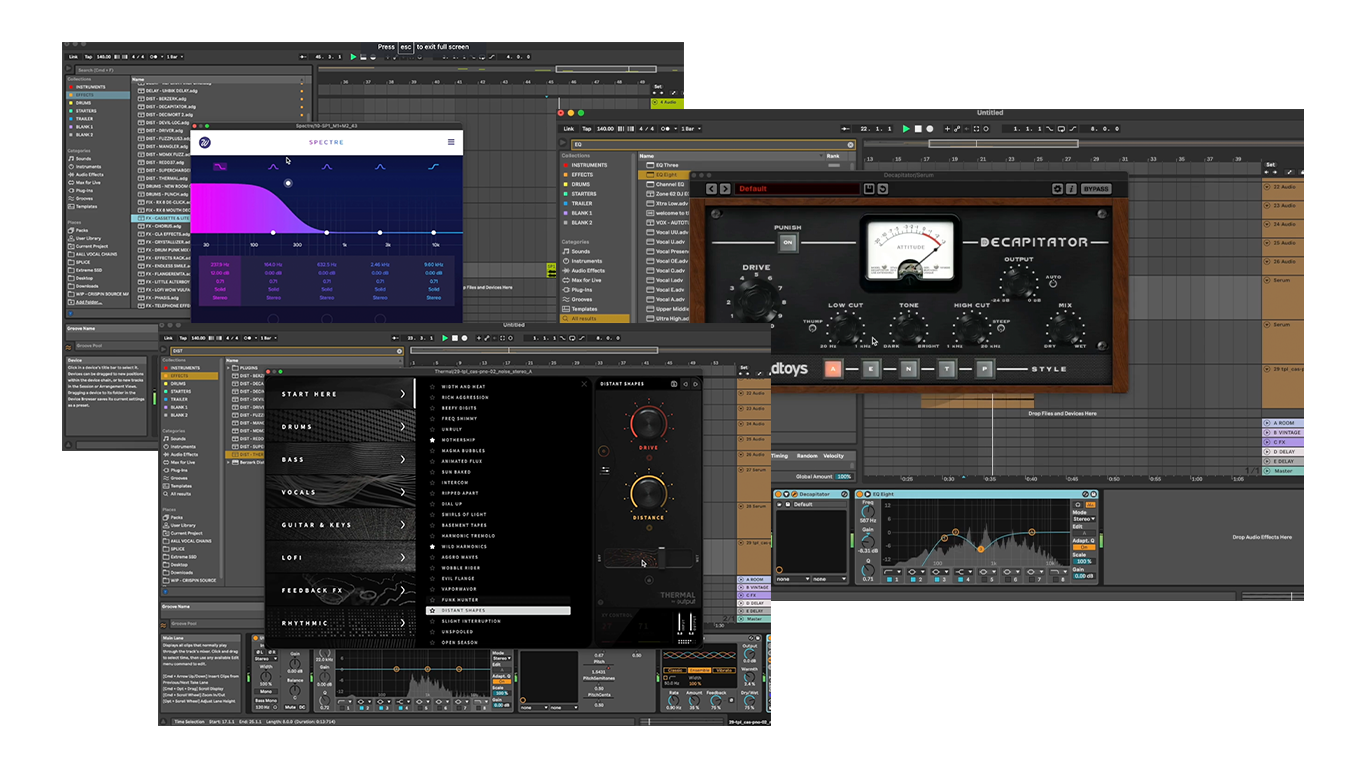The height and width of the screenshot is (768, 1366).
Task: Click the Tap tempo button in the EQ window
Action: coord(586,129)
